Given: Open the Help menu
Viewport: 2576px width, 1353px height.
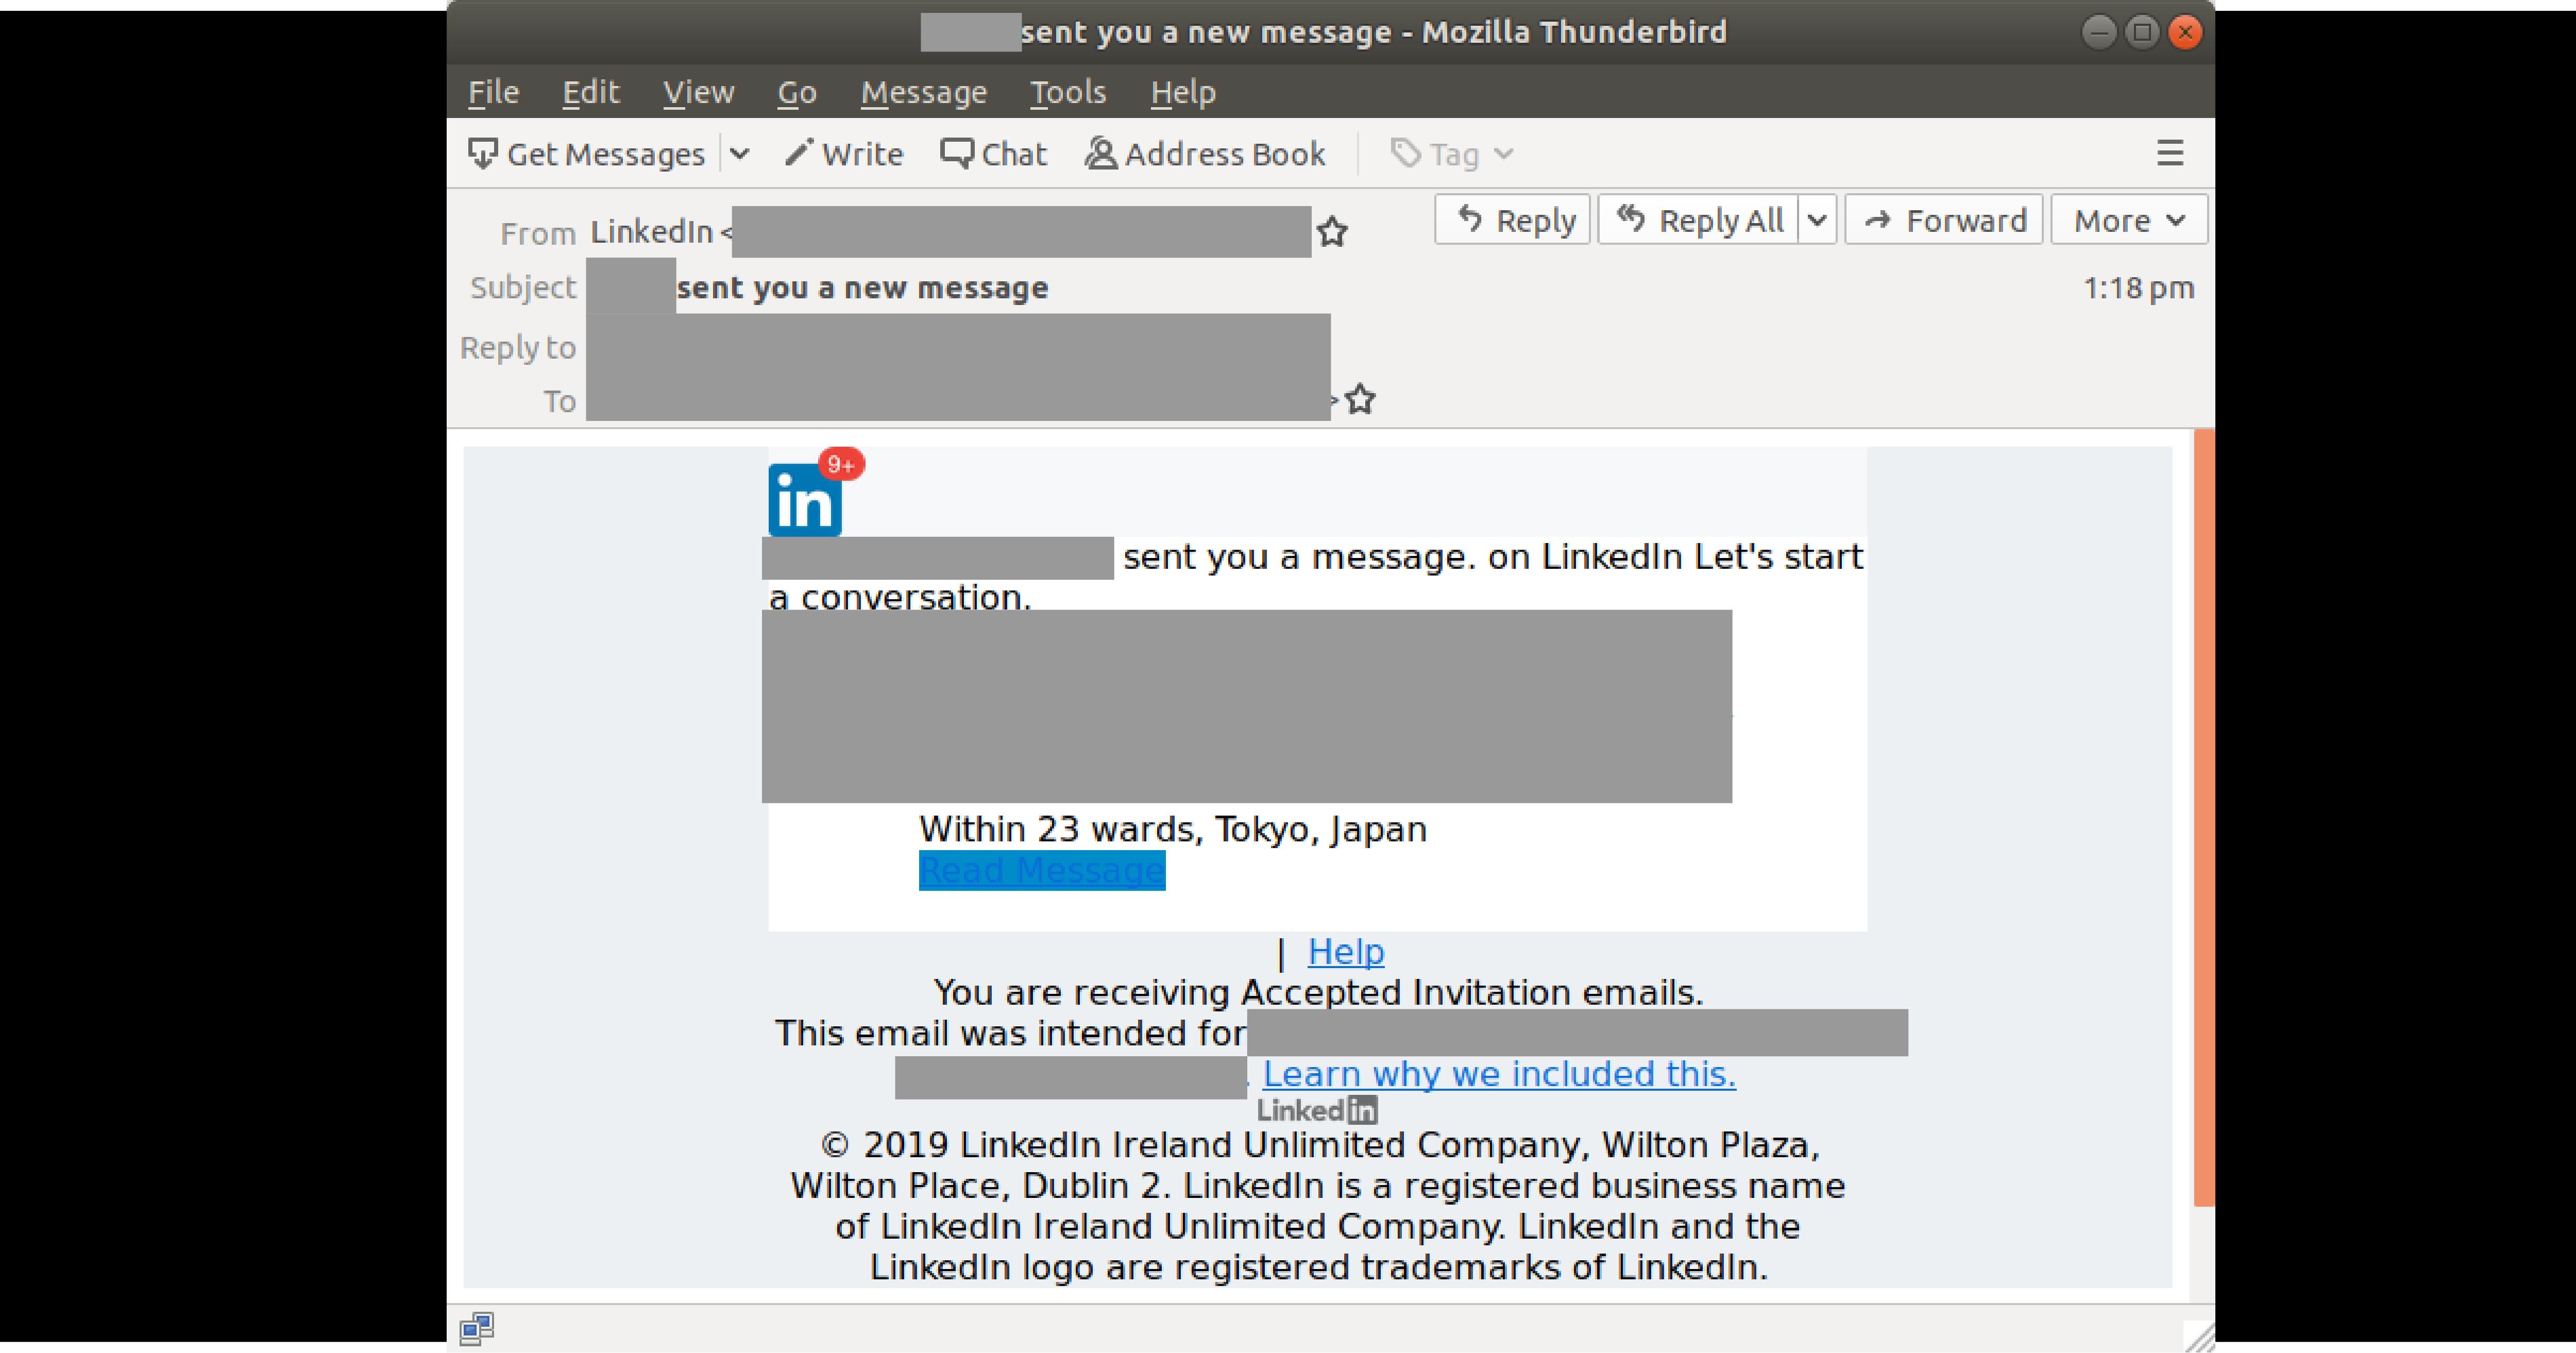Looking at the screenshot, I should tap(1183, 92).
